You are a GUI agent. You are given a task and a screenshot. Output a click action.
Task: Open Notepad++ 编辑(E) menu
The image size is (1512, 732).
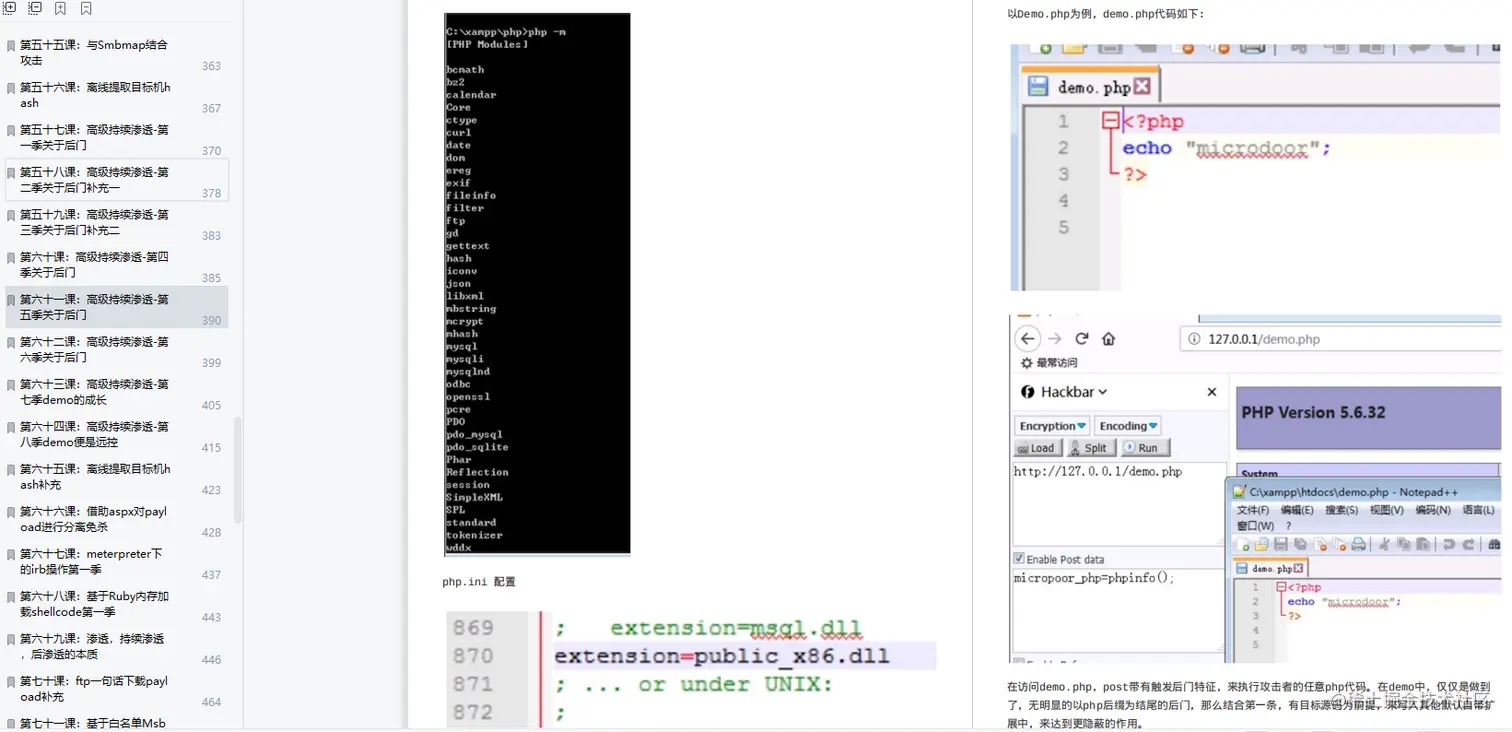pyautogui.click(x=1297, y=510)
